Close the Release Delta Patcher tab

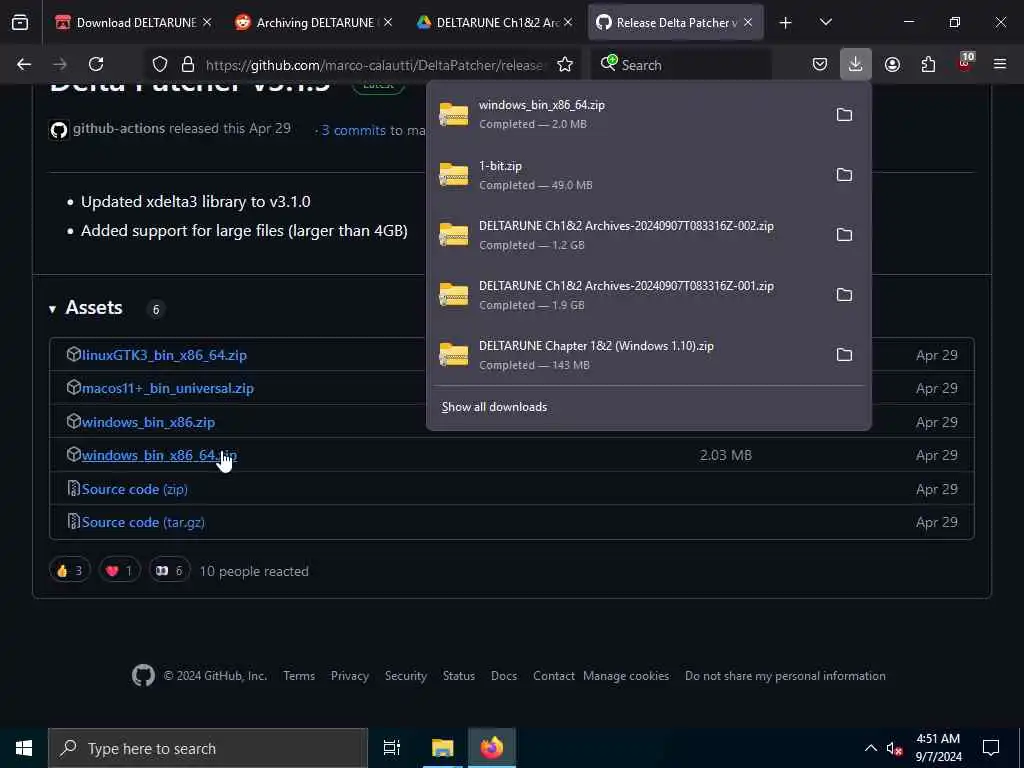click(748, 23)
